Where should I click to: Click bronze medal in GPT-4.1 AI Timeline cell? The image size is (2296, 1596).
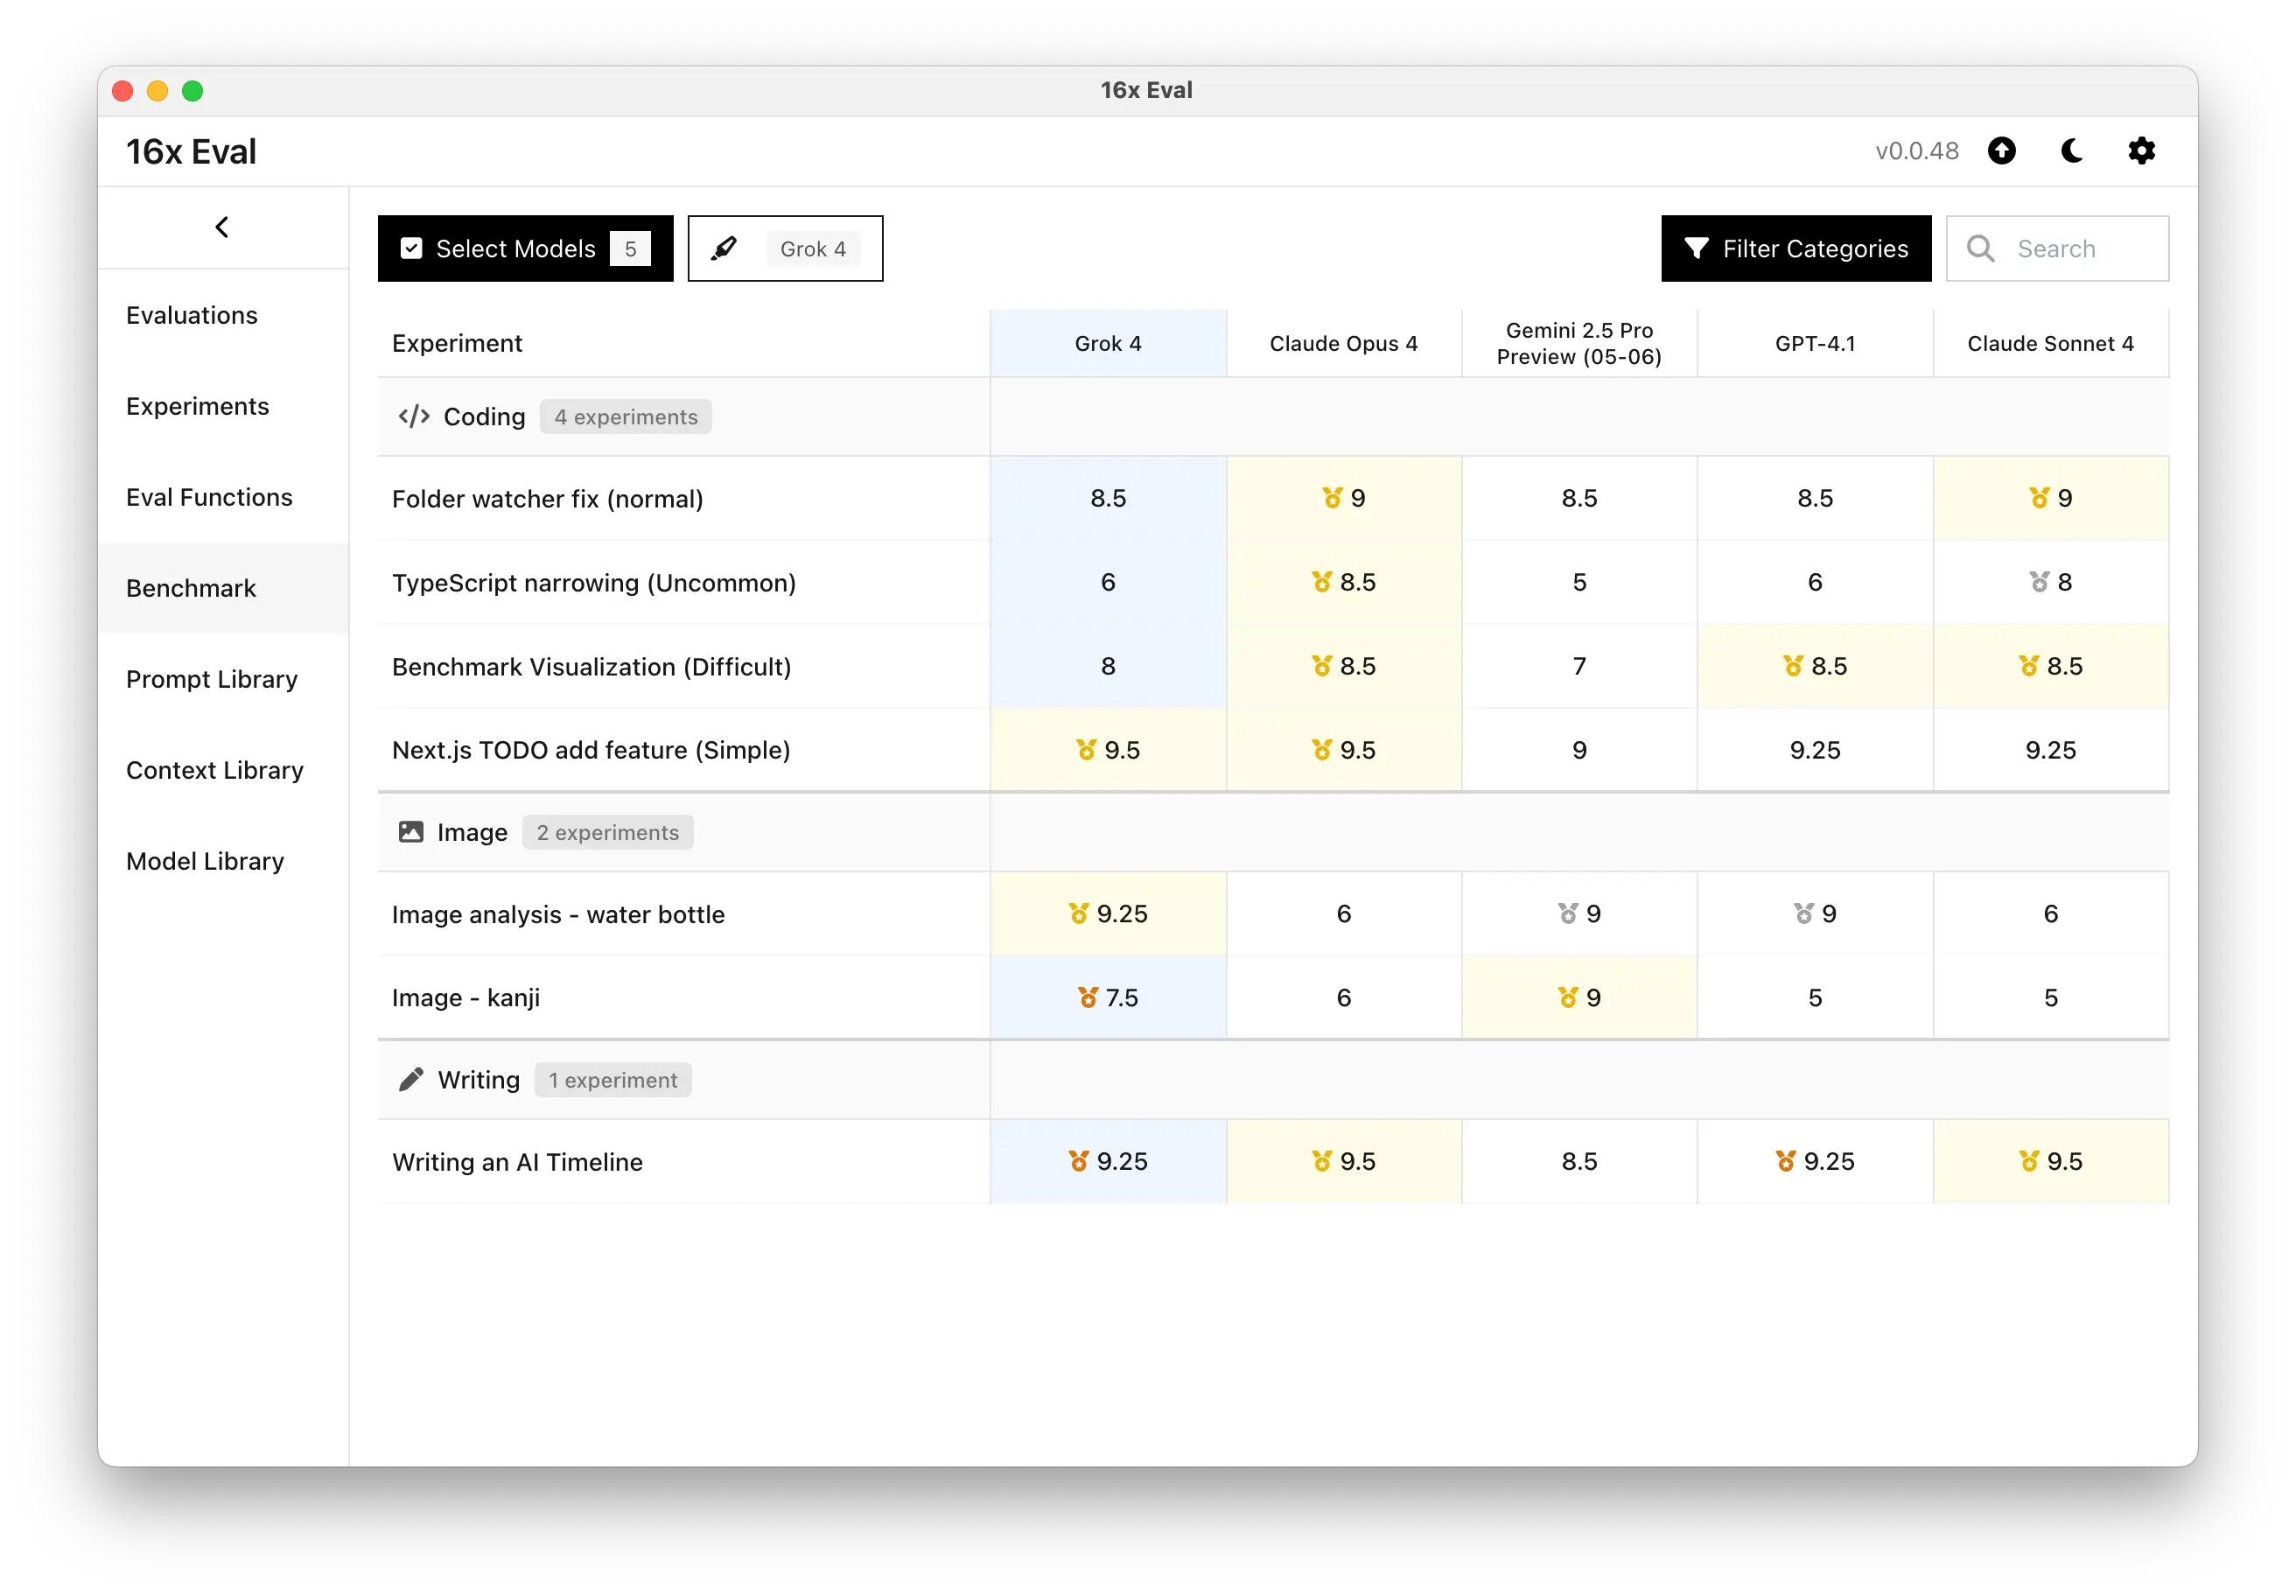pyautogui.click(x=1786, y=1160)
